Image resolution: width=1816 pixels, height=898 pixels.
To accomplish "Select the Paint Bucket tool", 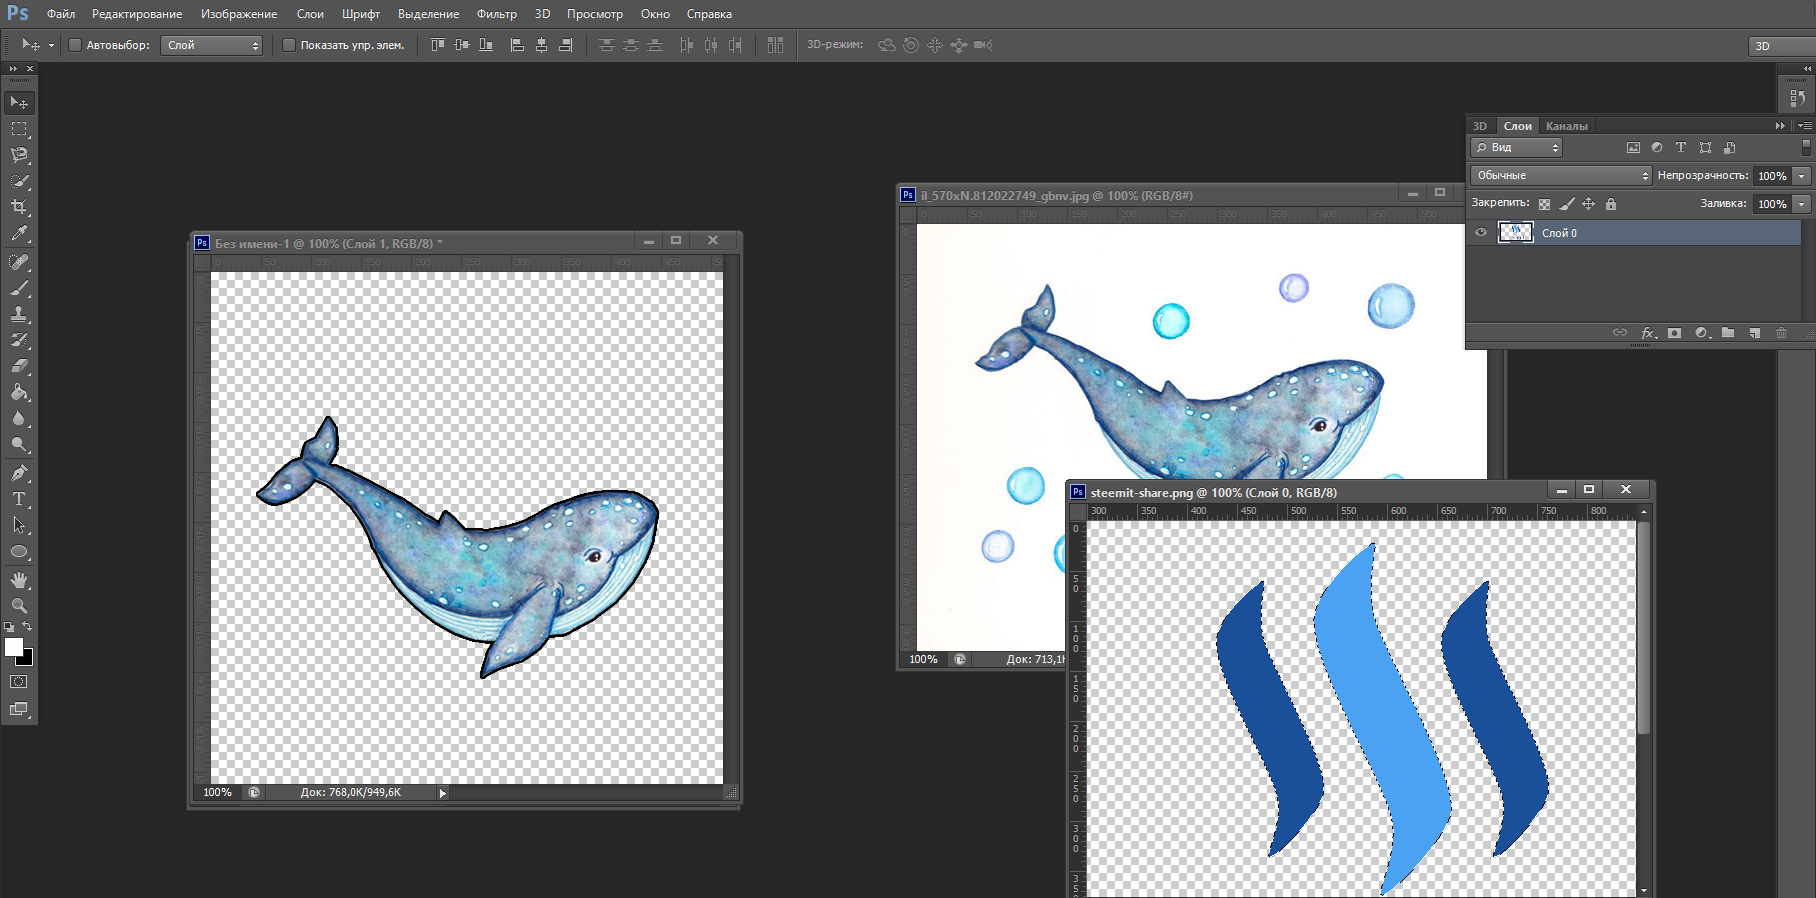I will 19,392.
